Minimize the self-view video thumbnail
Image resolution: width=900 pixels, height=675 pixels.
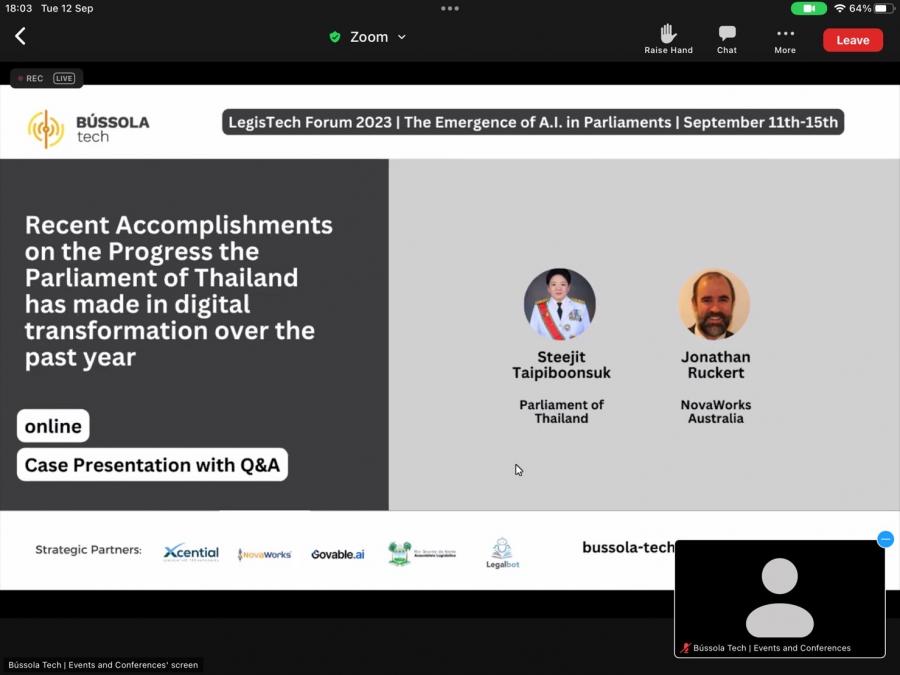point(885,540)
